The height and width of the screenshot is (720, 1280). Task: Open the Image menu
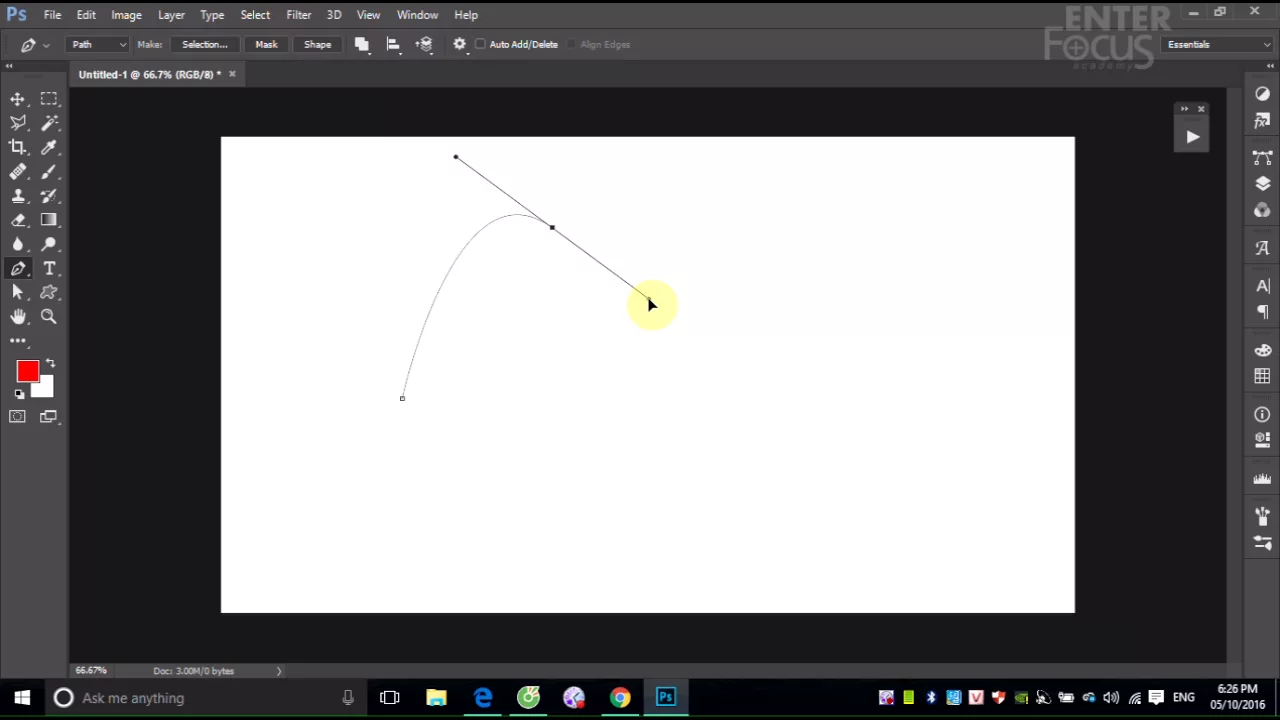[x=126, y=15]
